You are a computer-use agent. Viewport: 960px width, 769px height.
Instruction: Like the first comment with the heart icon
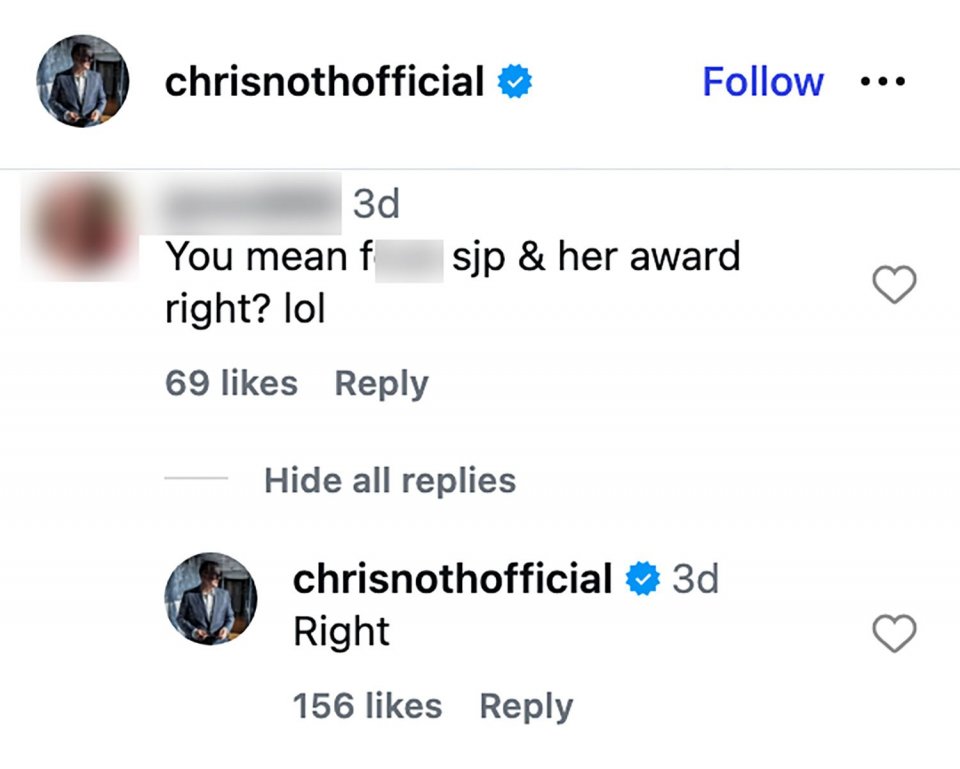point(895,284)
